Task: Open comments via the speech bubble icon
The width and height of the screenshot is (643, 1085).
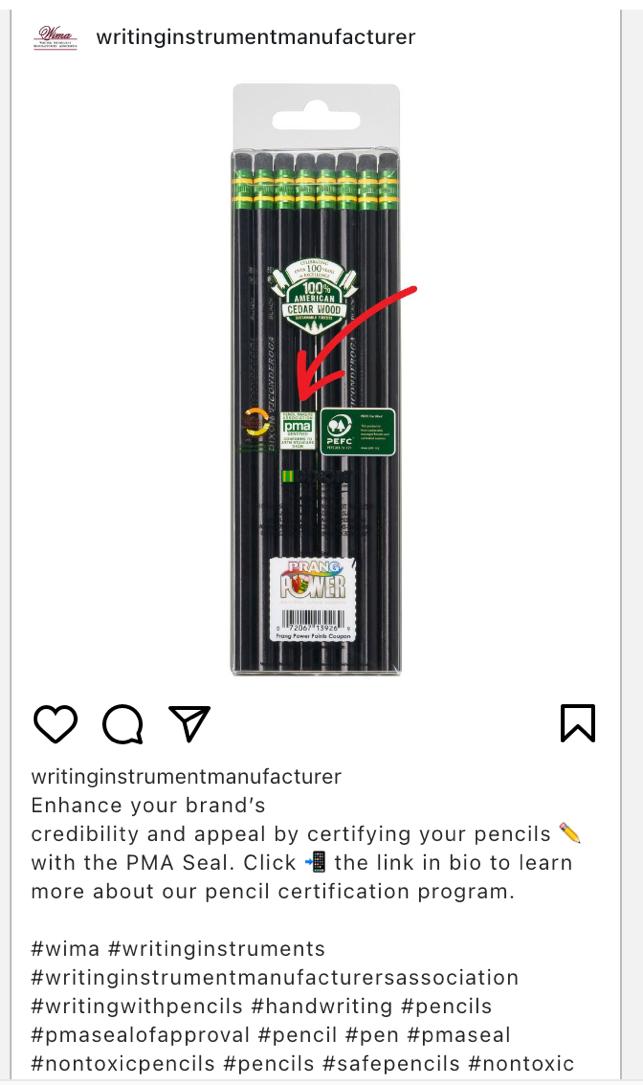Action: point(123,724)
